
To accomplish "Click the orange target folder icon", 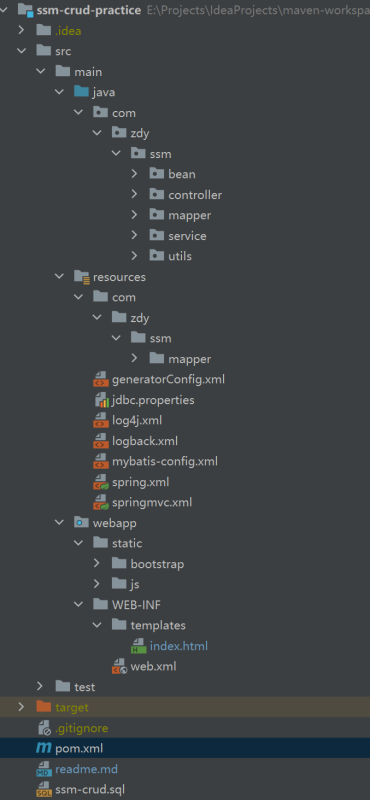I will 44,707.
